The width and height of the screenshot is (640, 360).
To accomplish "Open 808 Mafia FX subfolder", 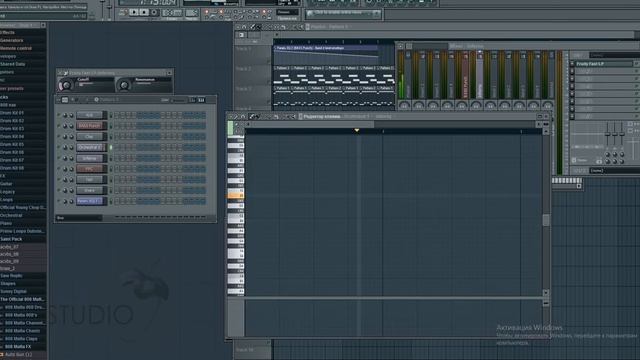I will coord(18,347).
